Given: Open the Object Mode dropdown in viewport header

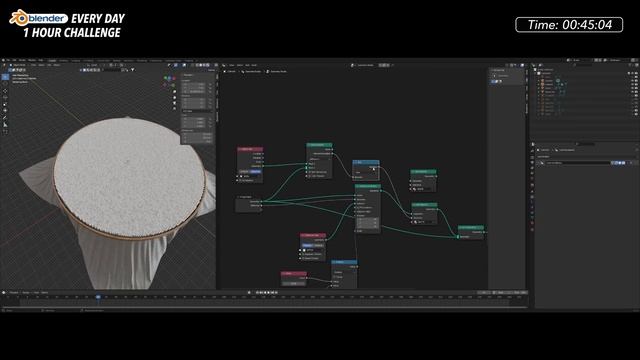Looking at the screenshot, I should coord(19,65).
